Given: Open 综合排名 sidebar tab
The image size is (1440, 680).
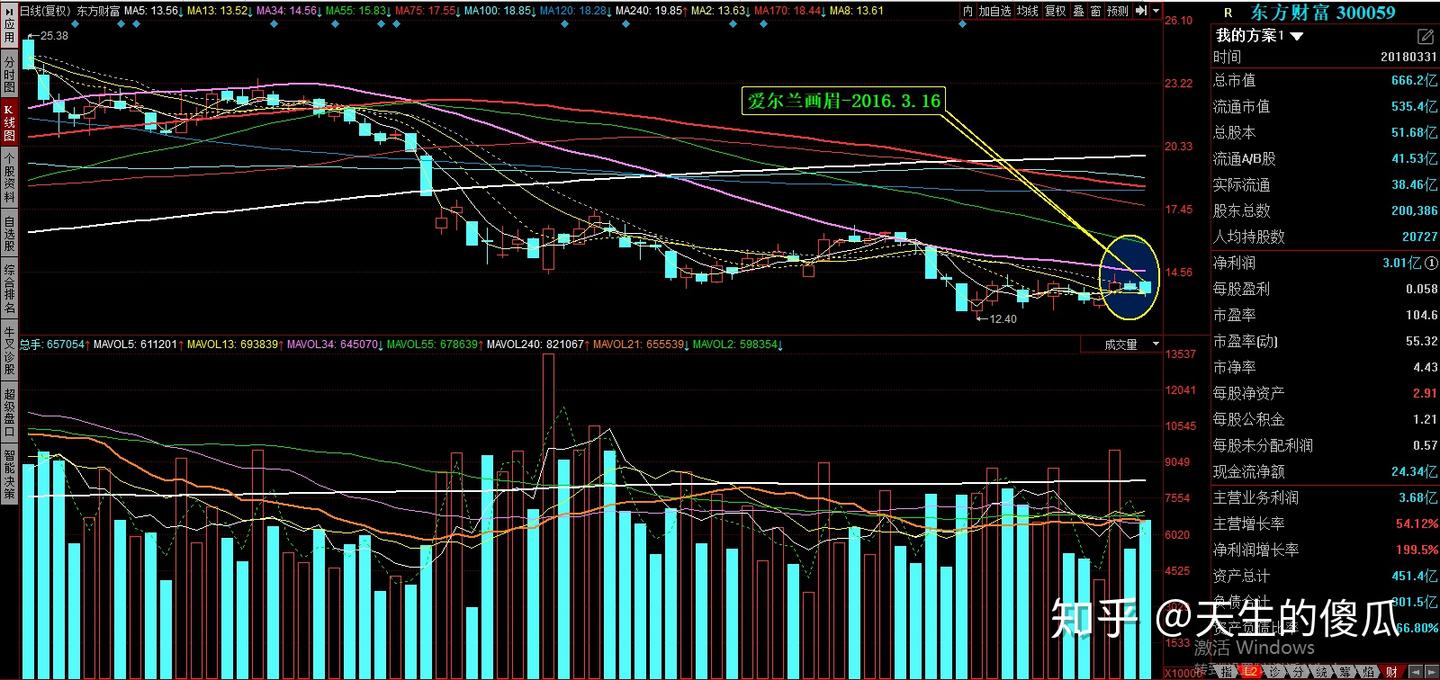Looking at the screenshot, I should click(9, 288).
